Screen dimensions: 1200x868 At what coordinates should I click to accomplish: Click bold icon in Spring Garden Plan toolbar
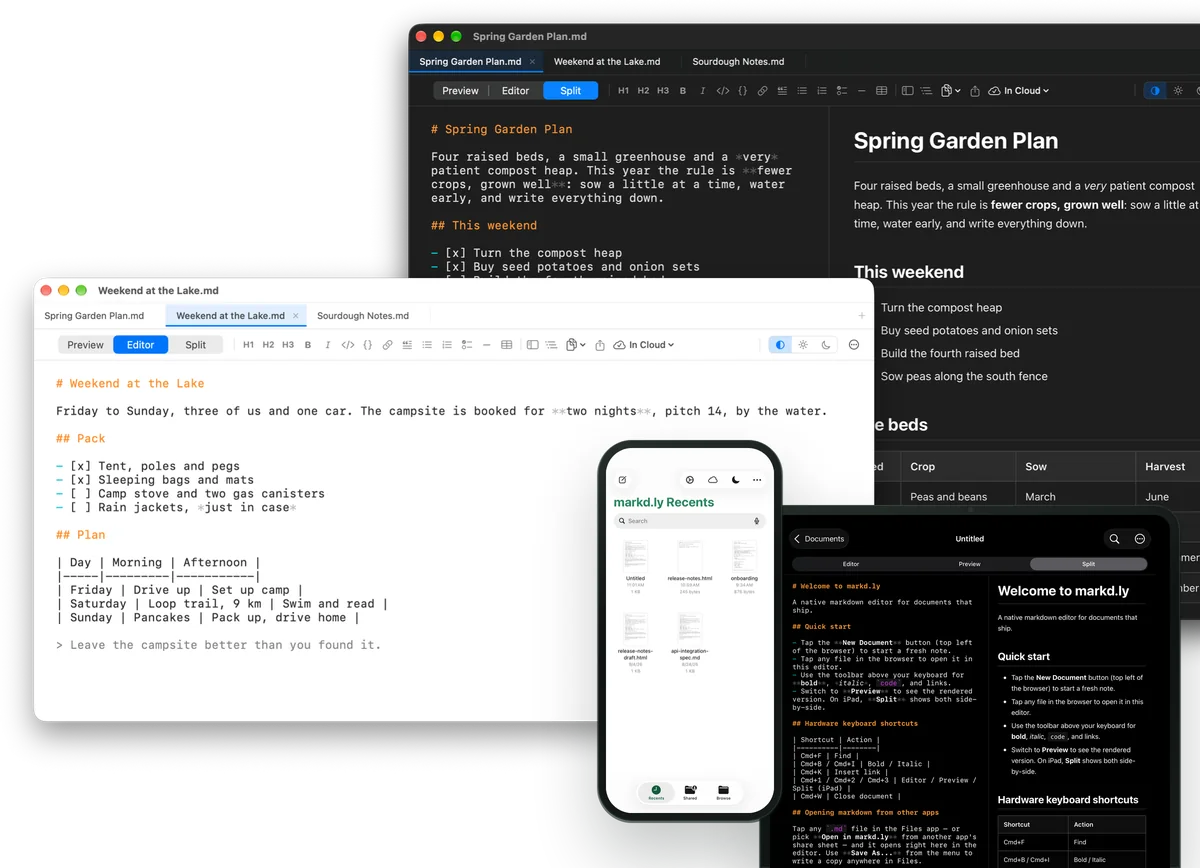pos(683,91)
